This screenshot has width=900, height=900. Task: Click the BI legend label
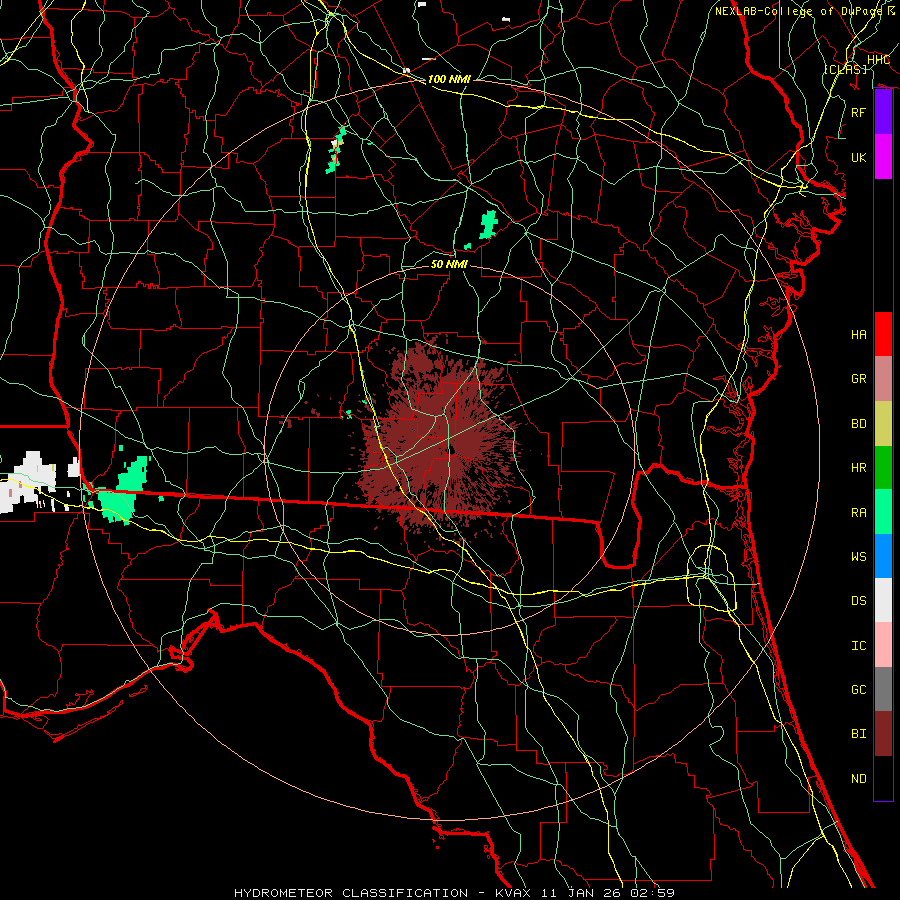tap(858, 734)
